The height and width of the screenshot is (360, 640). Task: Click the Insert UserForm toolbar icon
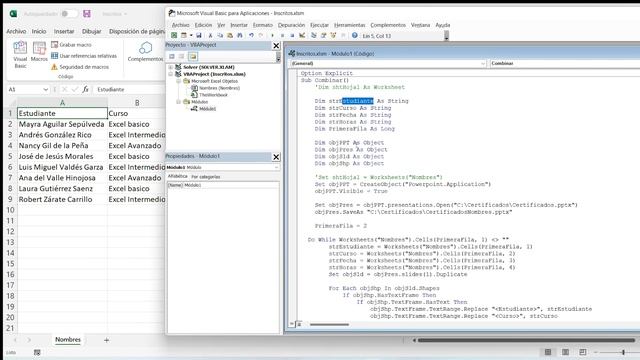coord(184,36)
